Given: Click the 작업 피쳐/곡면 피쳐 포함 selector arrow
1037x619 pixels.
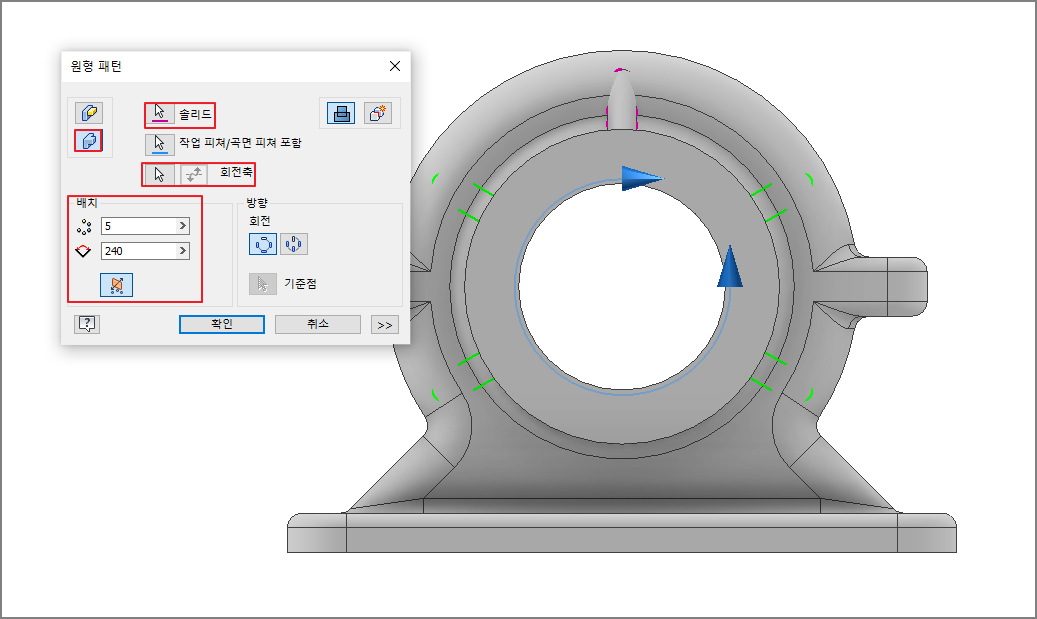Looking at the screenshot, I should pos(159,144).
